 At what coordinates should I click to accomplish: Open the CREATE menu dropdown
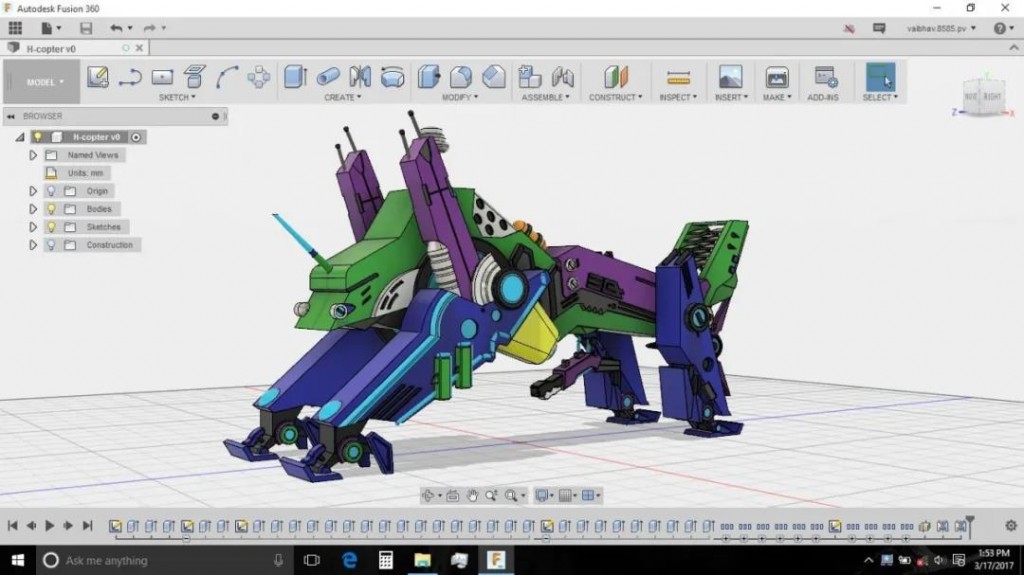point(343,97)
